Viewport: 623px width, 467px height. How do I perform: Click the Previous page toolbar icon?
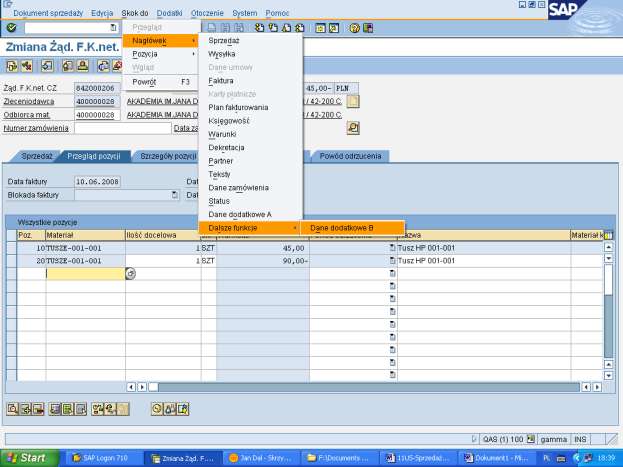point(273,28)
